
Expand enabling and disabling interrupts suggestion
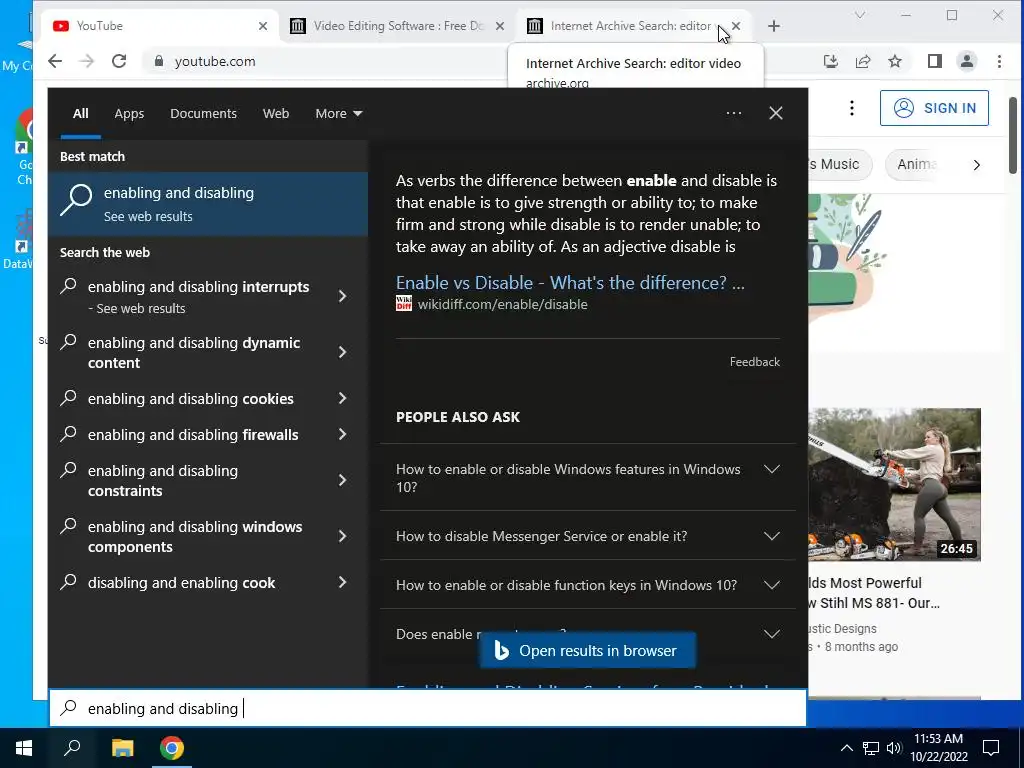point(342,296)
